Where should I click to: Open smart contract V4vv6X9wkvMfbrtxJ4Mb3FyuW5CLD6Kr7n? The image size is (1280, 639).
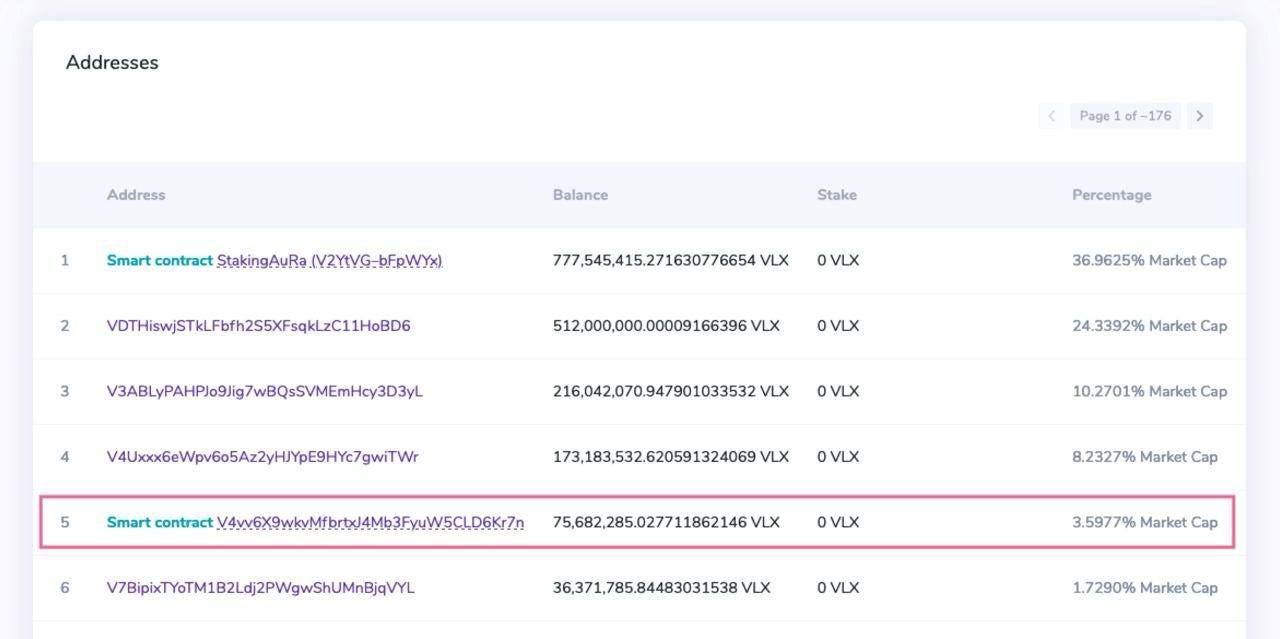pyautogui.click(x=370, y=522)
